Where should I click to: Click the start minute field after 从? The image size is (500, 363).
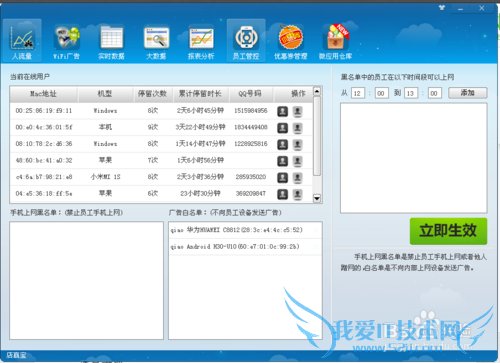click(x=382, y=93)
